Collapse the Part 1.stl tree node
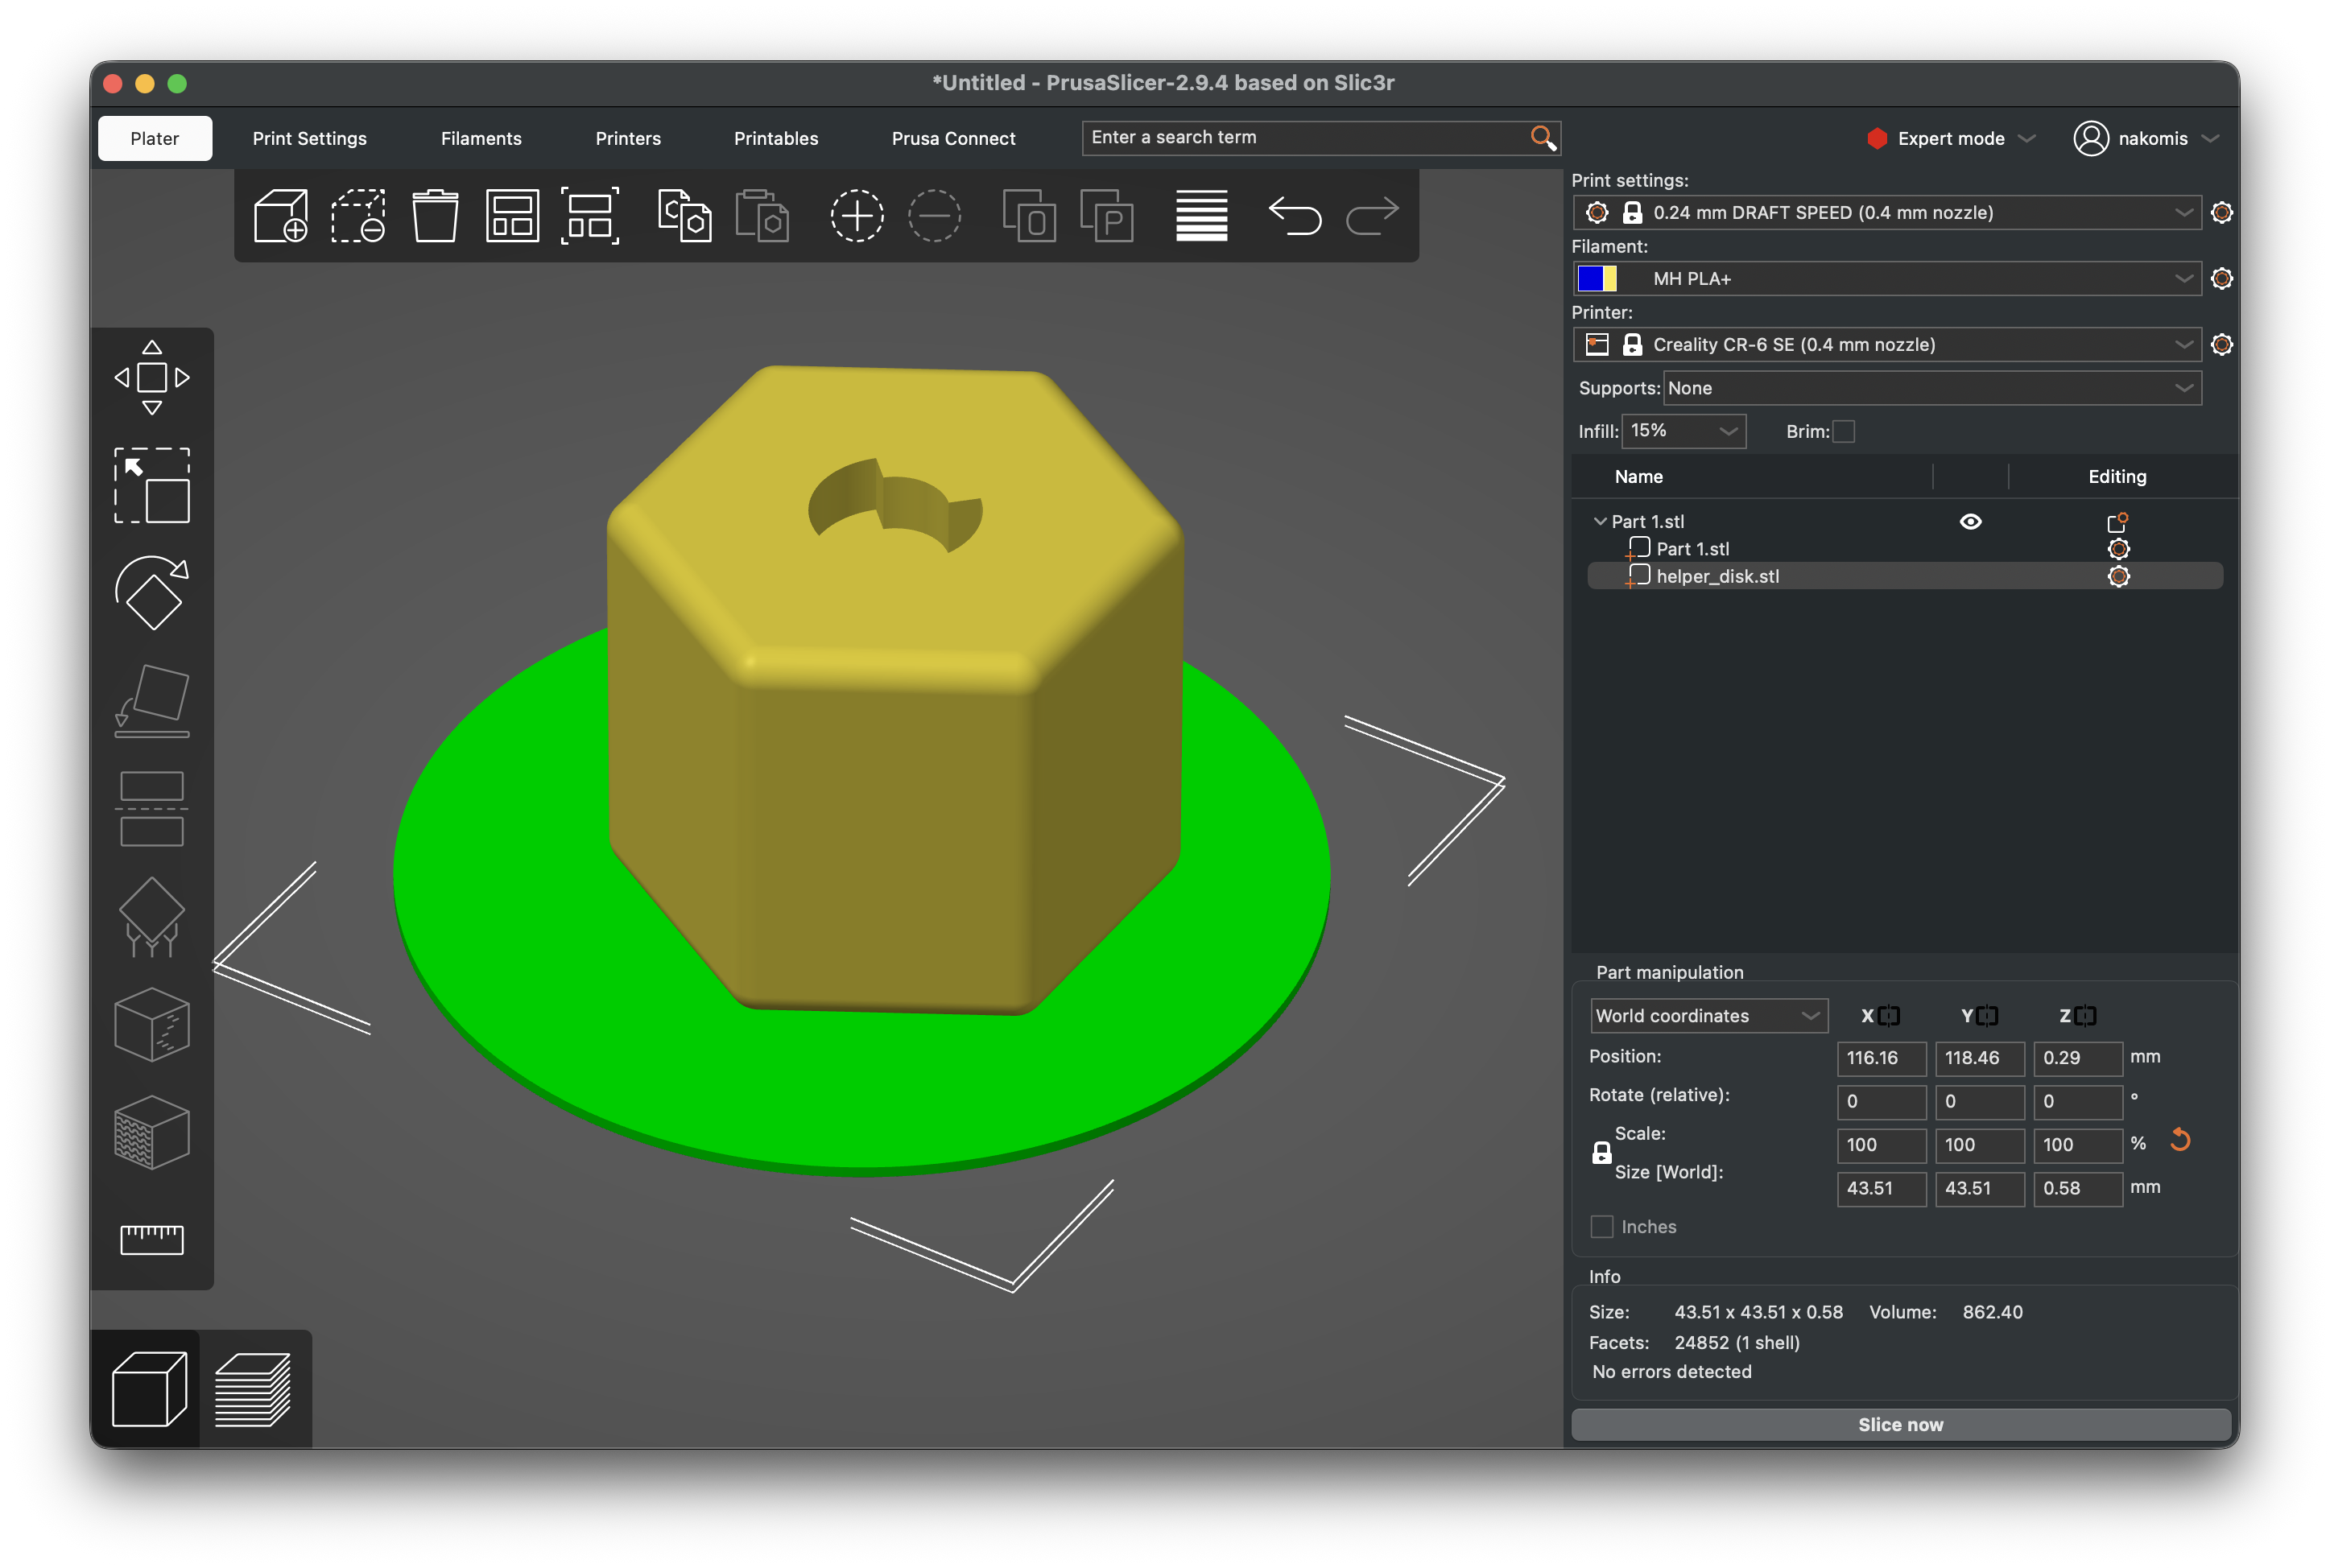 [x=1599, y=521]
